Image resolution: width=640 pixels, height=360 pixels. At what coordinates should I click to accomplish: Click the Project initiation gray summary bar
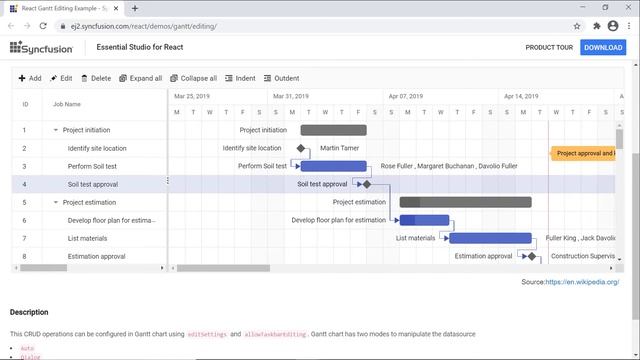pyautogui.click(x=333, y=130)
